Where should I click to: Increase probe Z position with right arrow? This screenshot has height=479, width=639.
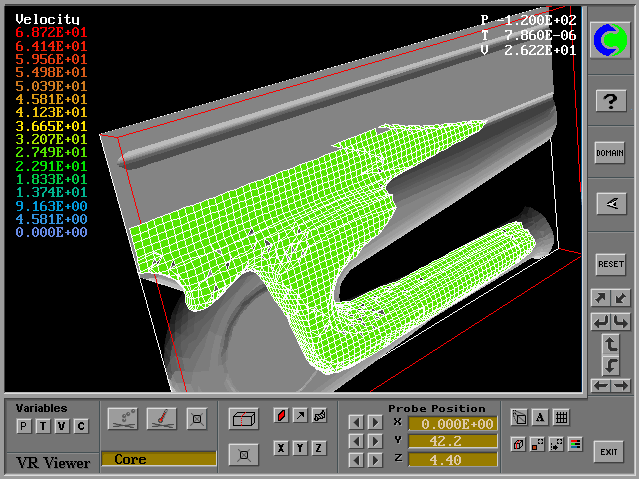click(375, 460)
